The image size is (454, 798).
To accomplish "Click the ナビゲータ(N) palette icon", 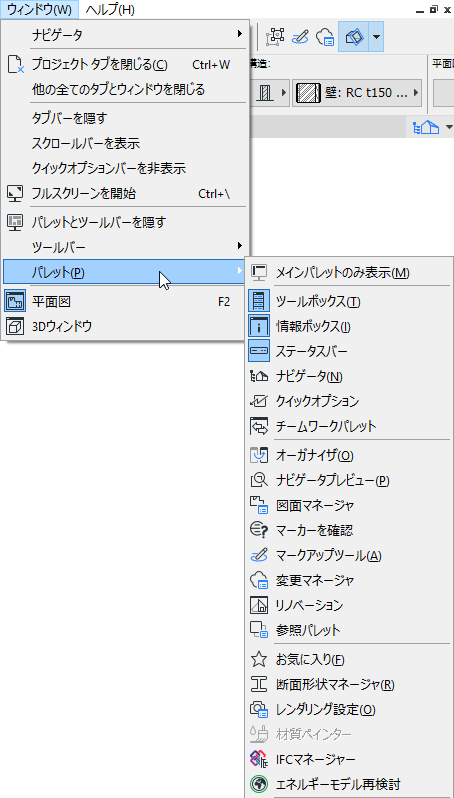I will [x=259, y=376].
